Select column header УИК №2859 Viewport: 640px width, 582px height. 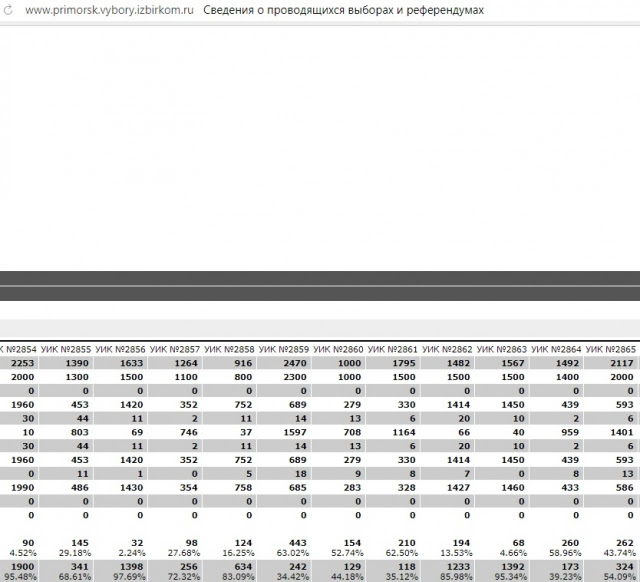tap(284, 349)
